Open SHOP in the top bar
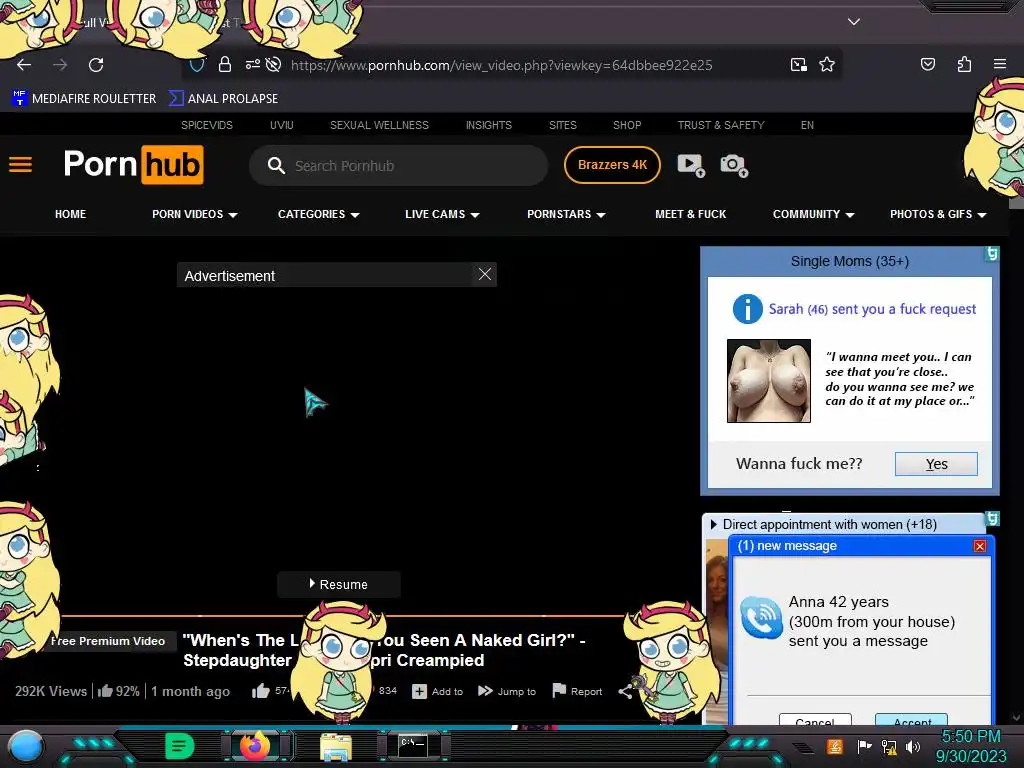The width and height of the screenshot is (1024, 768). (627, 125)
